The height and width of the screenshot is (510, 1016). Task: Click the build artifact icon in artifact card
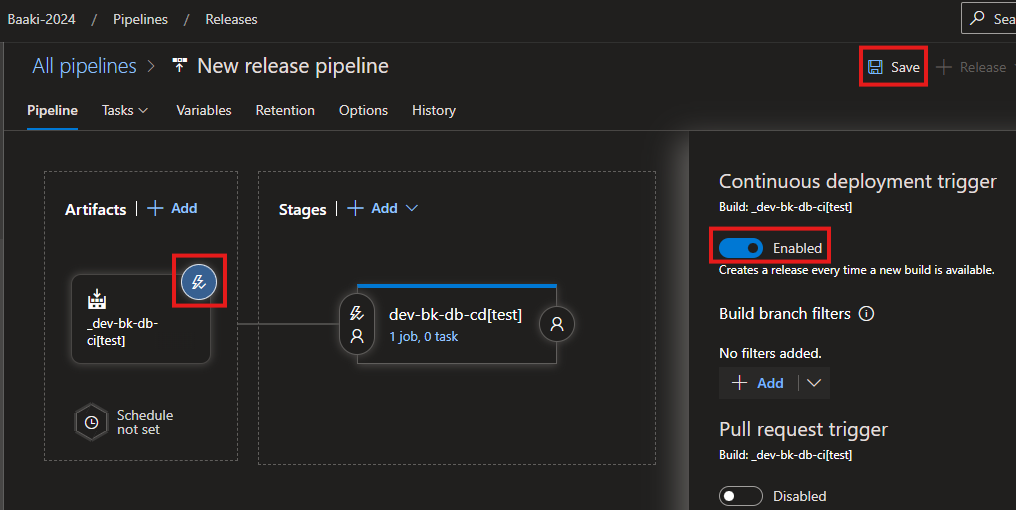tap(97, 299)
